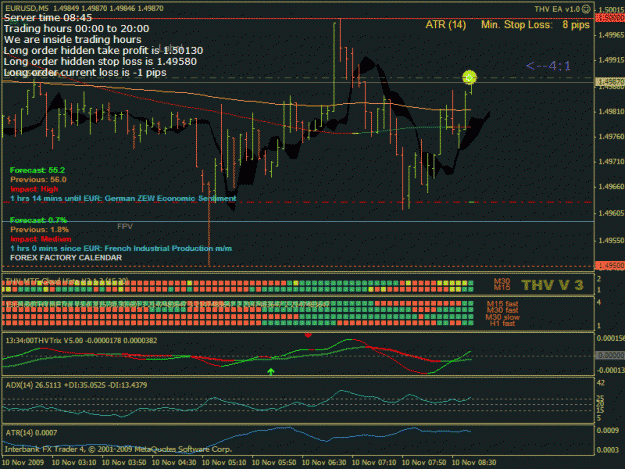The width and height of the screenshot is (625, 469).
Task: Select the 'FPV' pivot label
Action: (125, 226)
